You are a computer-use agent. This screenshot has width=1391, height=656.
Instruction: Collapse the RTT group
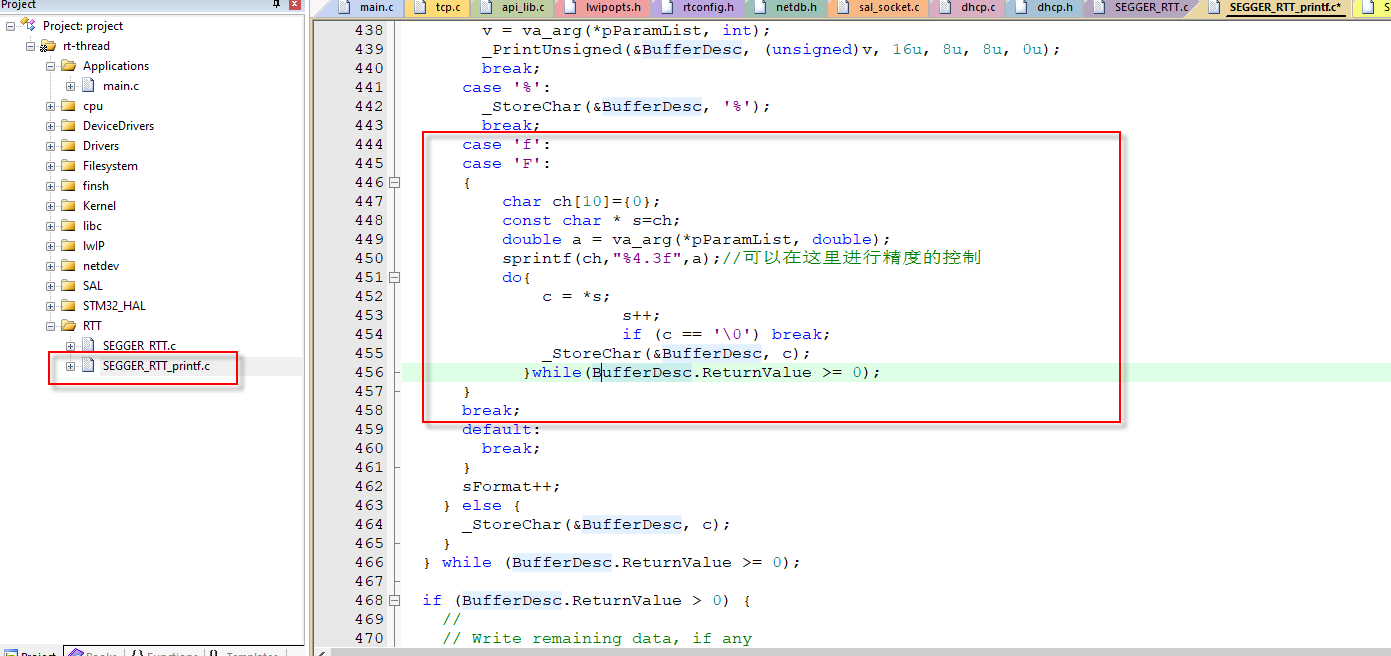(x=50, y=326)
